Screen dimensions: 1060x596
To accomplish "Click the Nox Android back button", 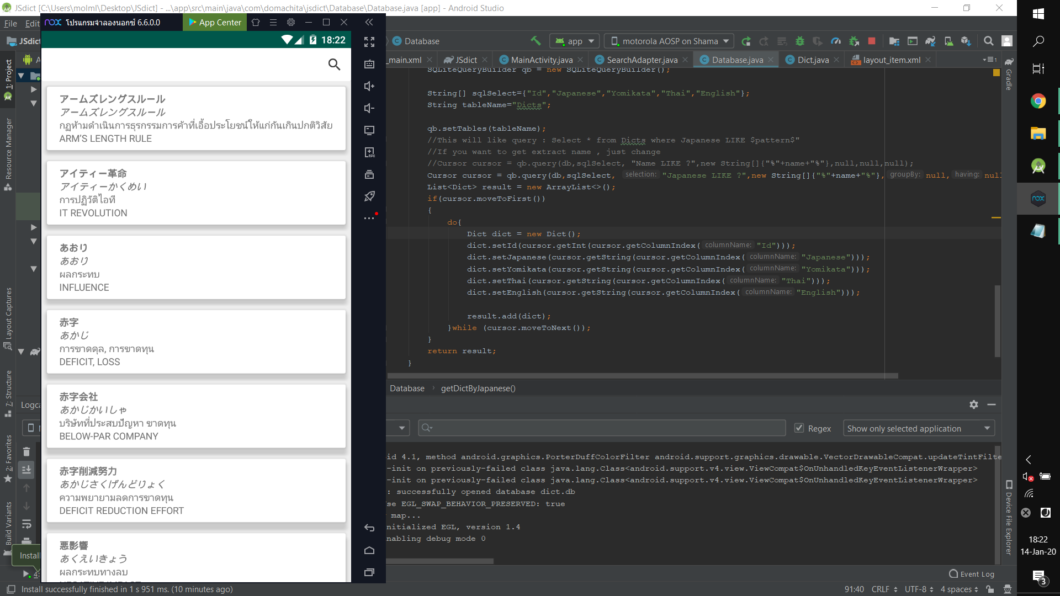I will point(369,528).
